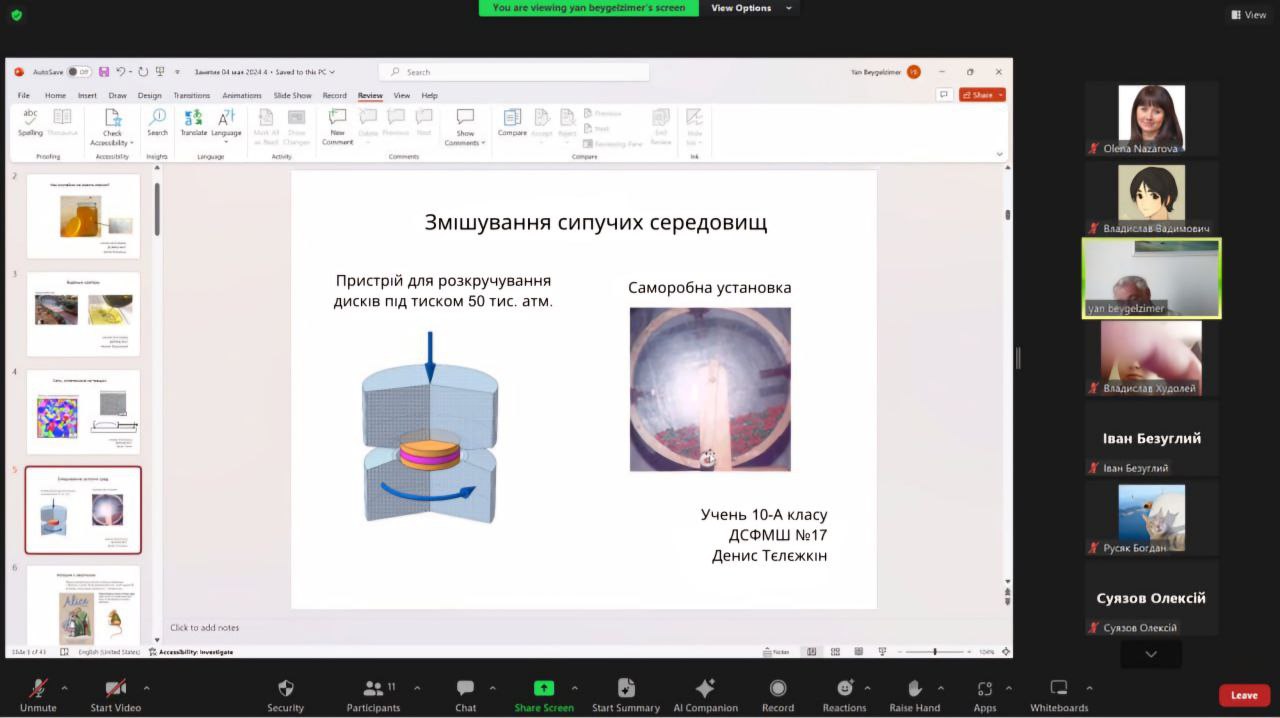Unmute the microphone

click(38, 694)
